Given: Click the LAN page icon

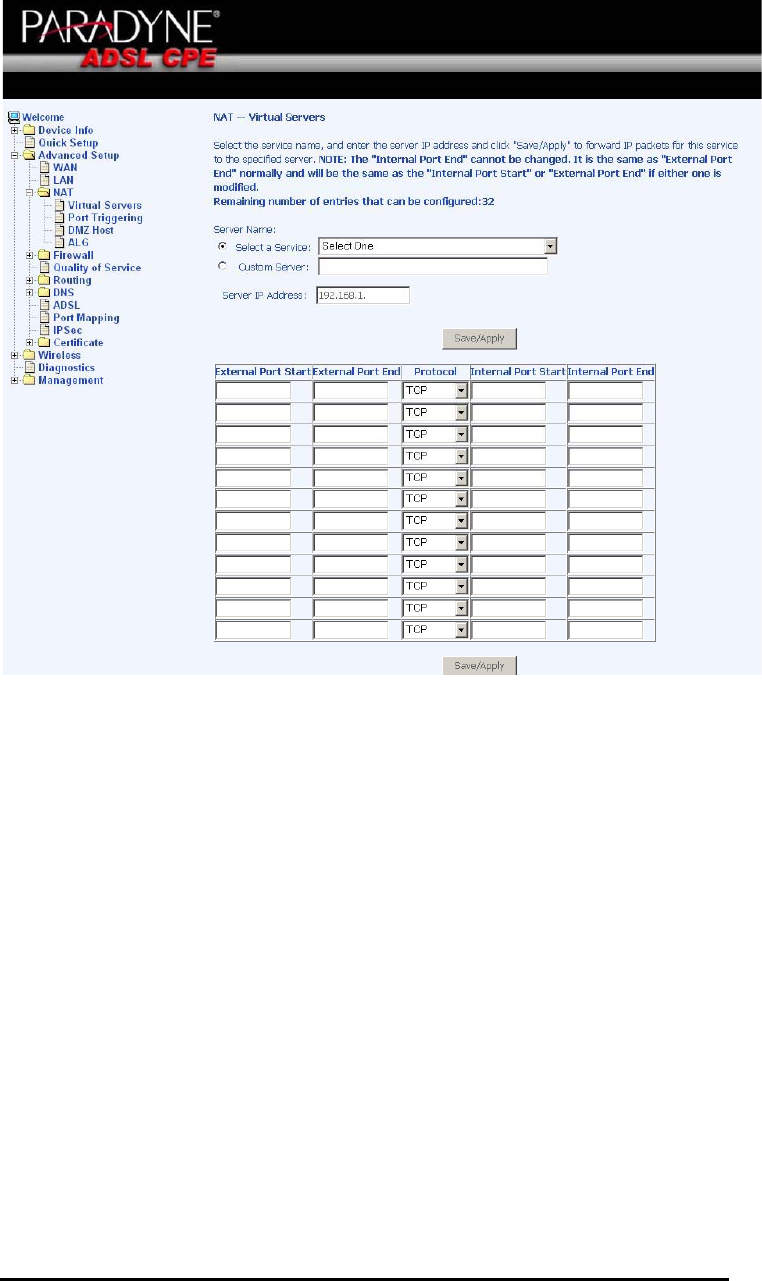Looking at the screenshot, I should tap(44, 180).
